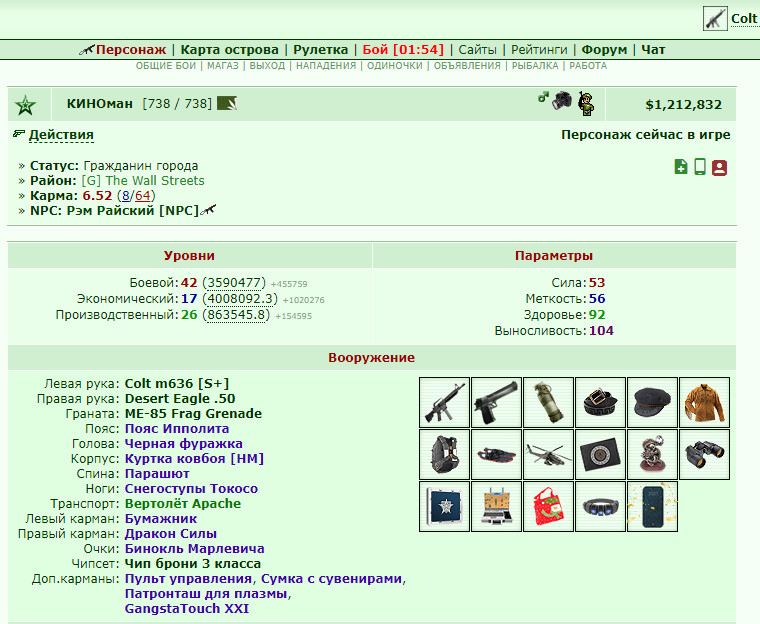Click the parachute backpack inventory icon
Viewport: 760px width, 624px height.
[444, 454]
